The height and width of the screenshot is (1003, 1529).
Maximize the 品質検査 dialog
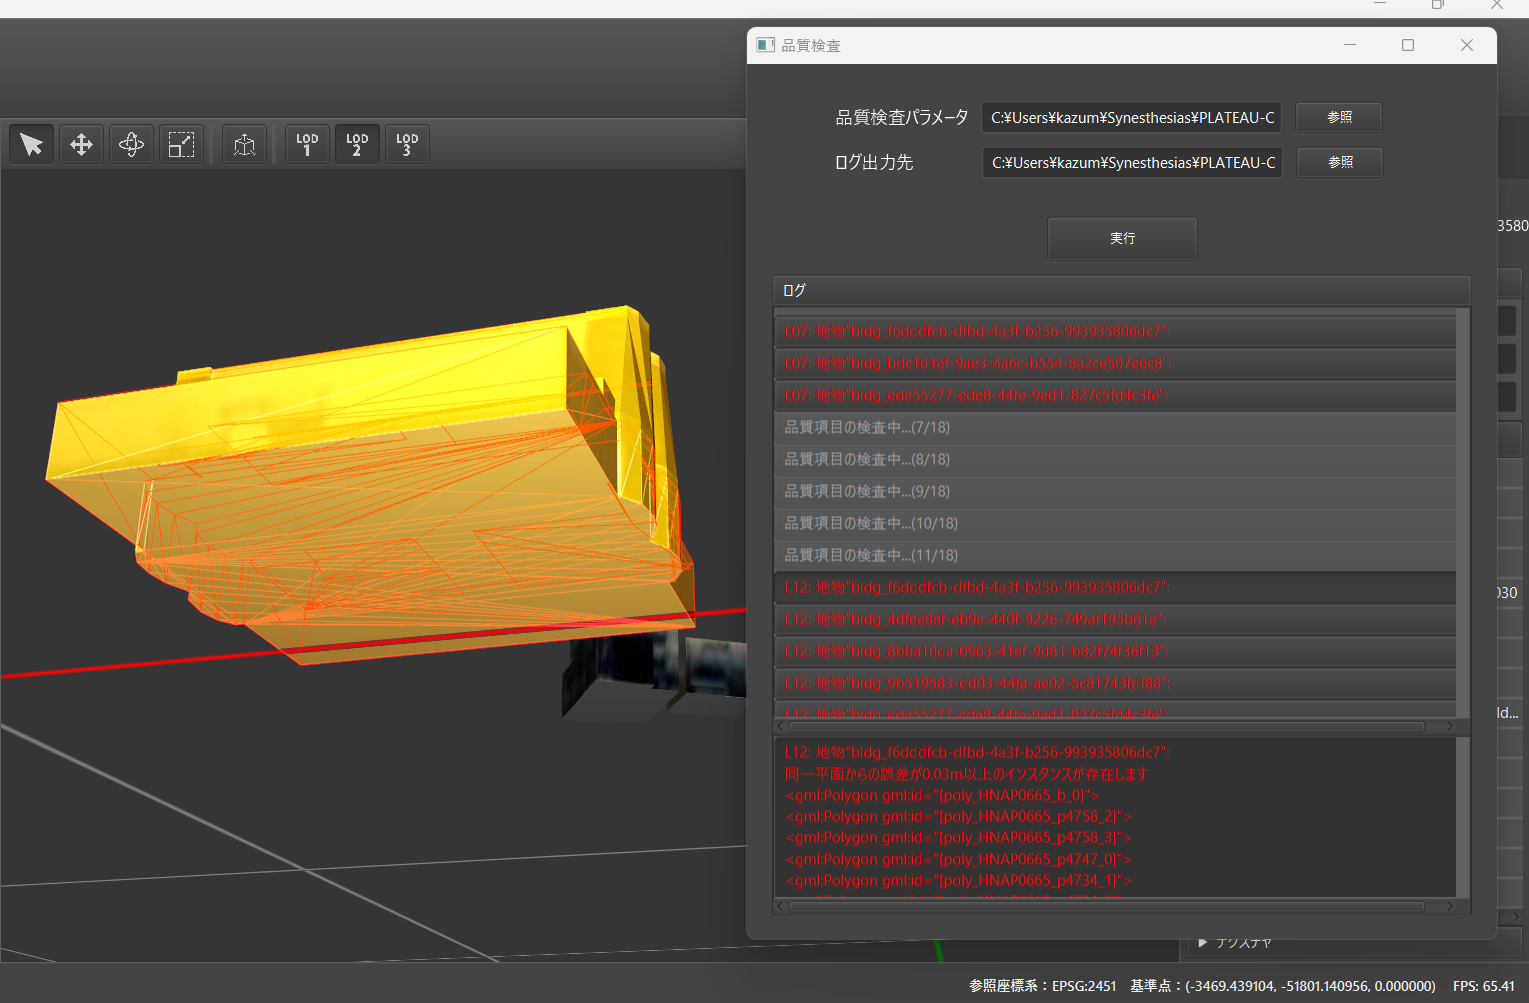[x=1408, y=45]
